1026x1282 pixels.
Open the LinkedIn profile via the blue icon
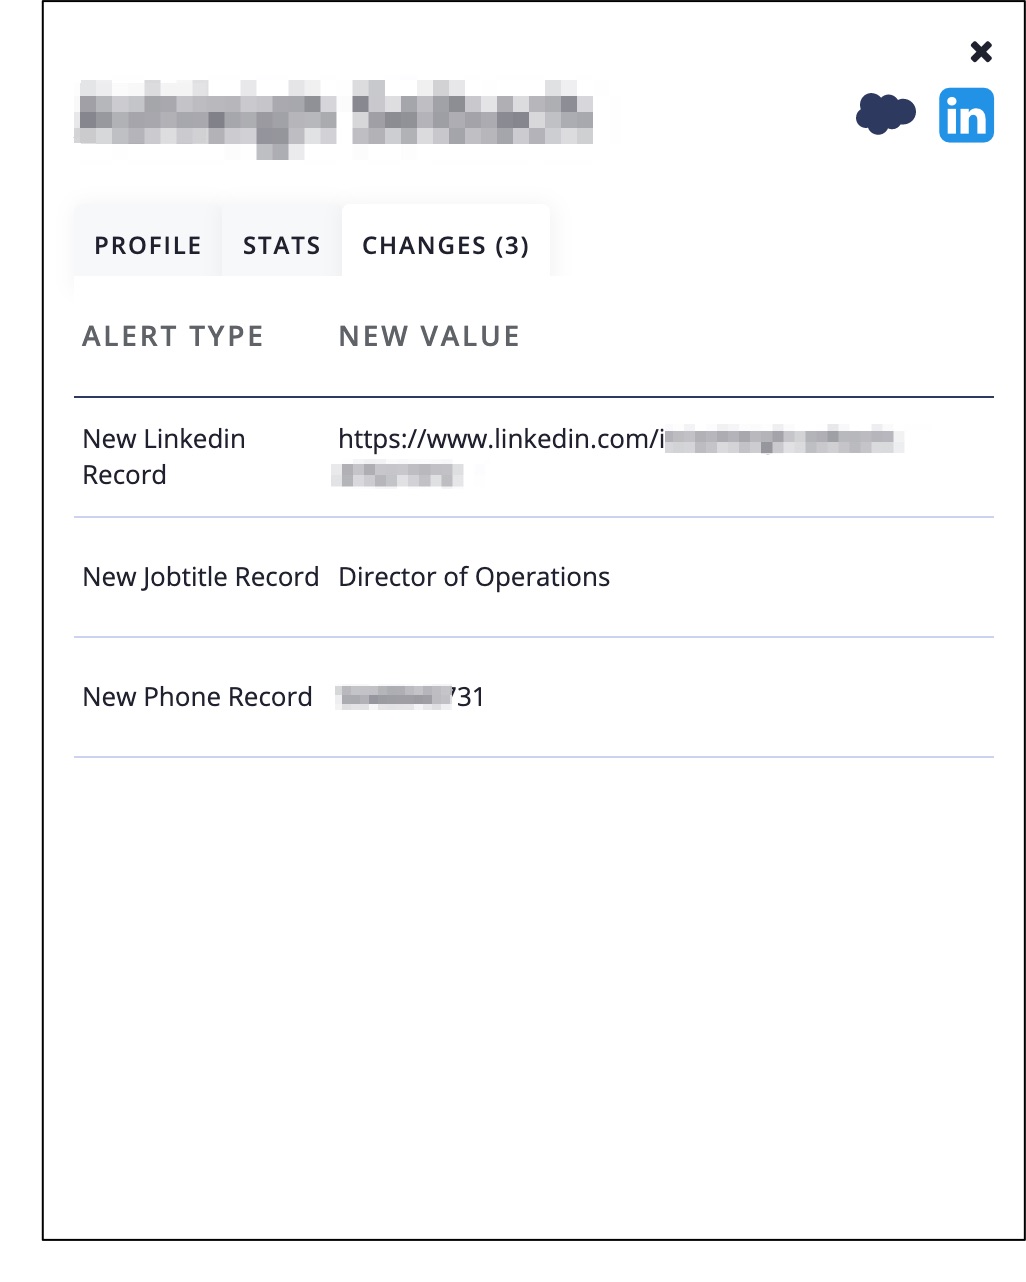point(966,115)
